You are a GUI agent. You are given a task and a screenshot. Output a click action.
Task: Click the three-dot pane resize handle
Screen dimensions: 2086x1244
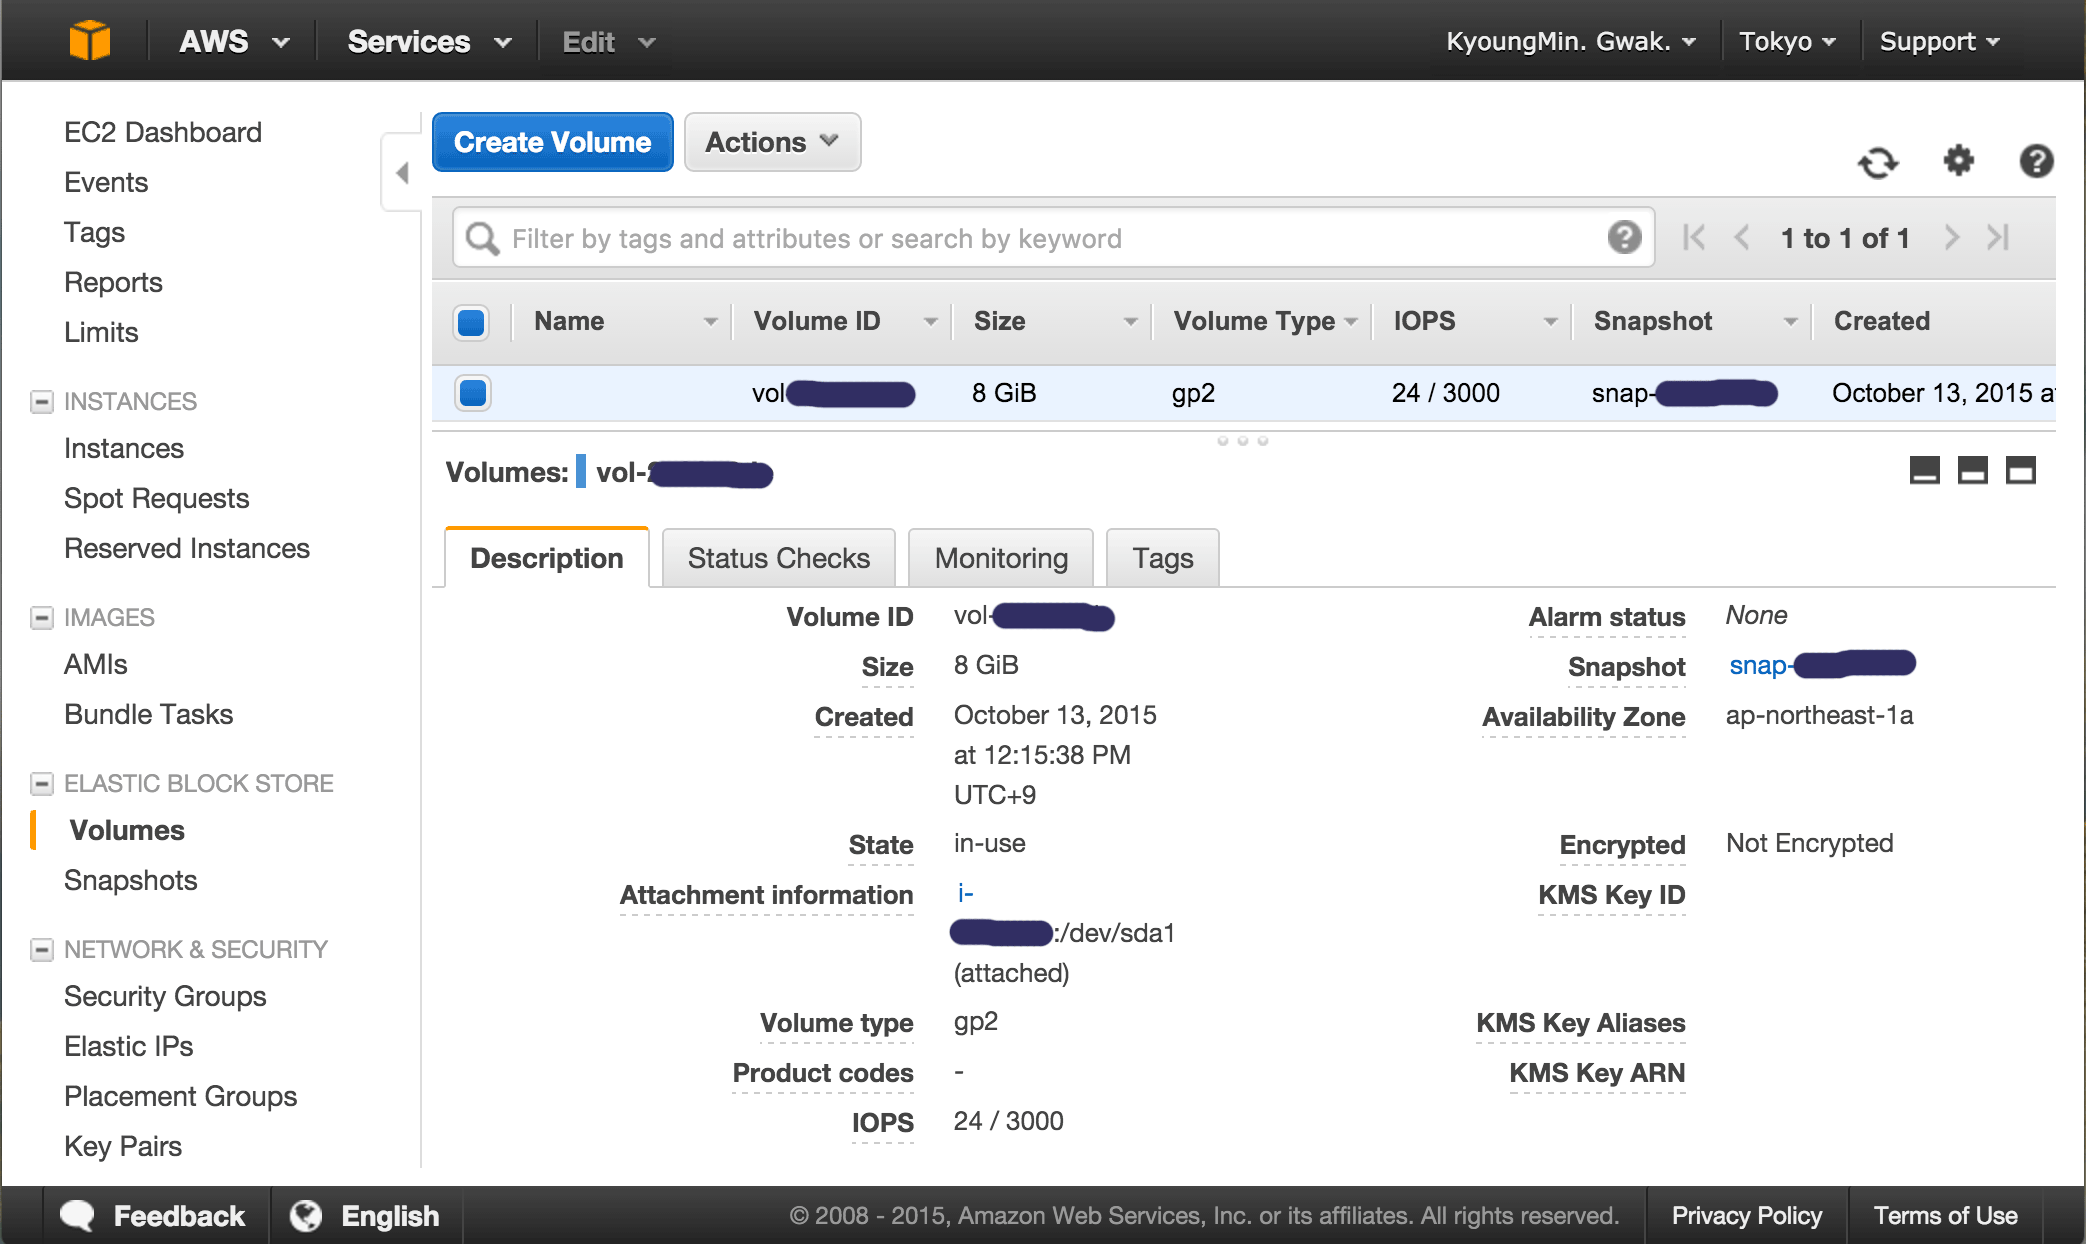click(1242, 441)
